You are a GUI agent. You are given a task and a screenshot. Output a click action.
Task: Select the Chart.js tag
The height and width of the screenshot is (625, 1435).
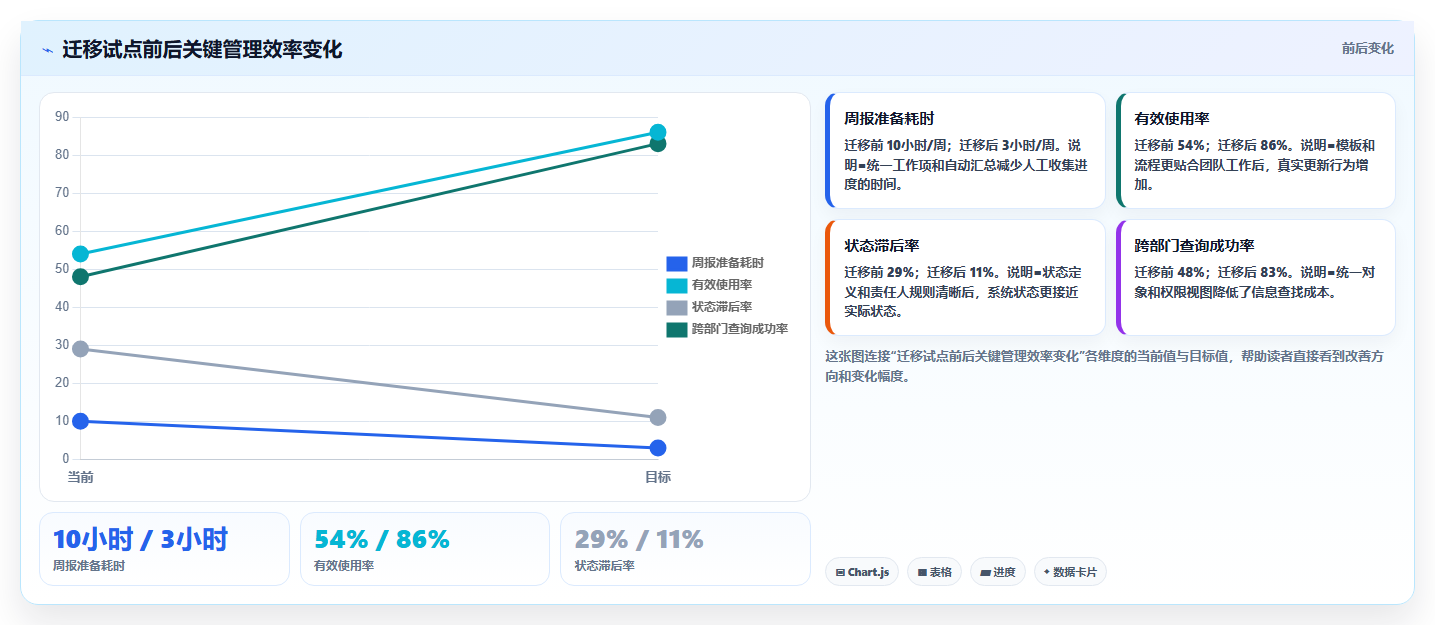click(862, 572)
